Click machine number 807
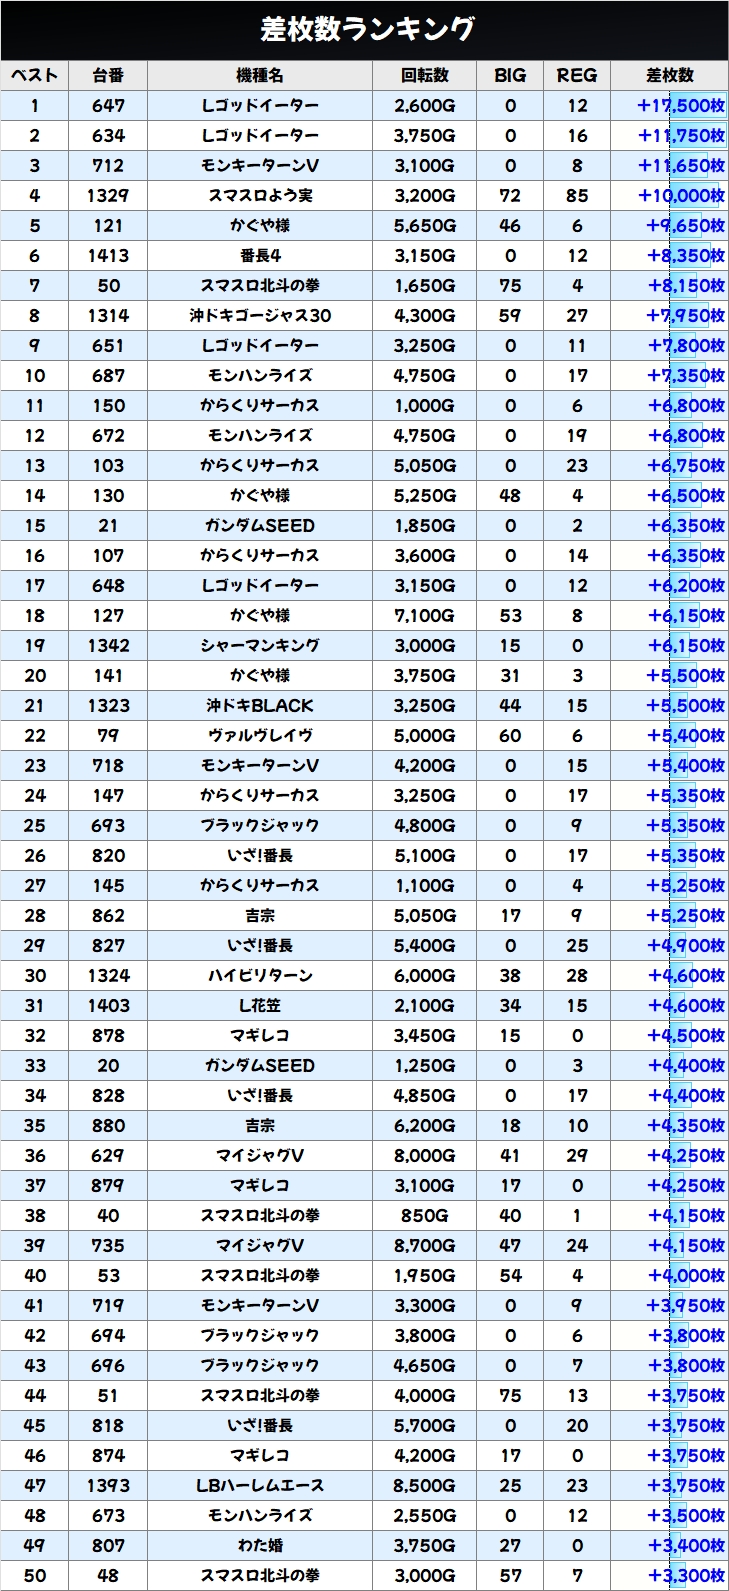The height and width of the screenshot is (1591, 729). 108,1545
